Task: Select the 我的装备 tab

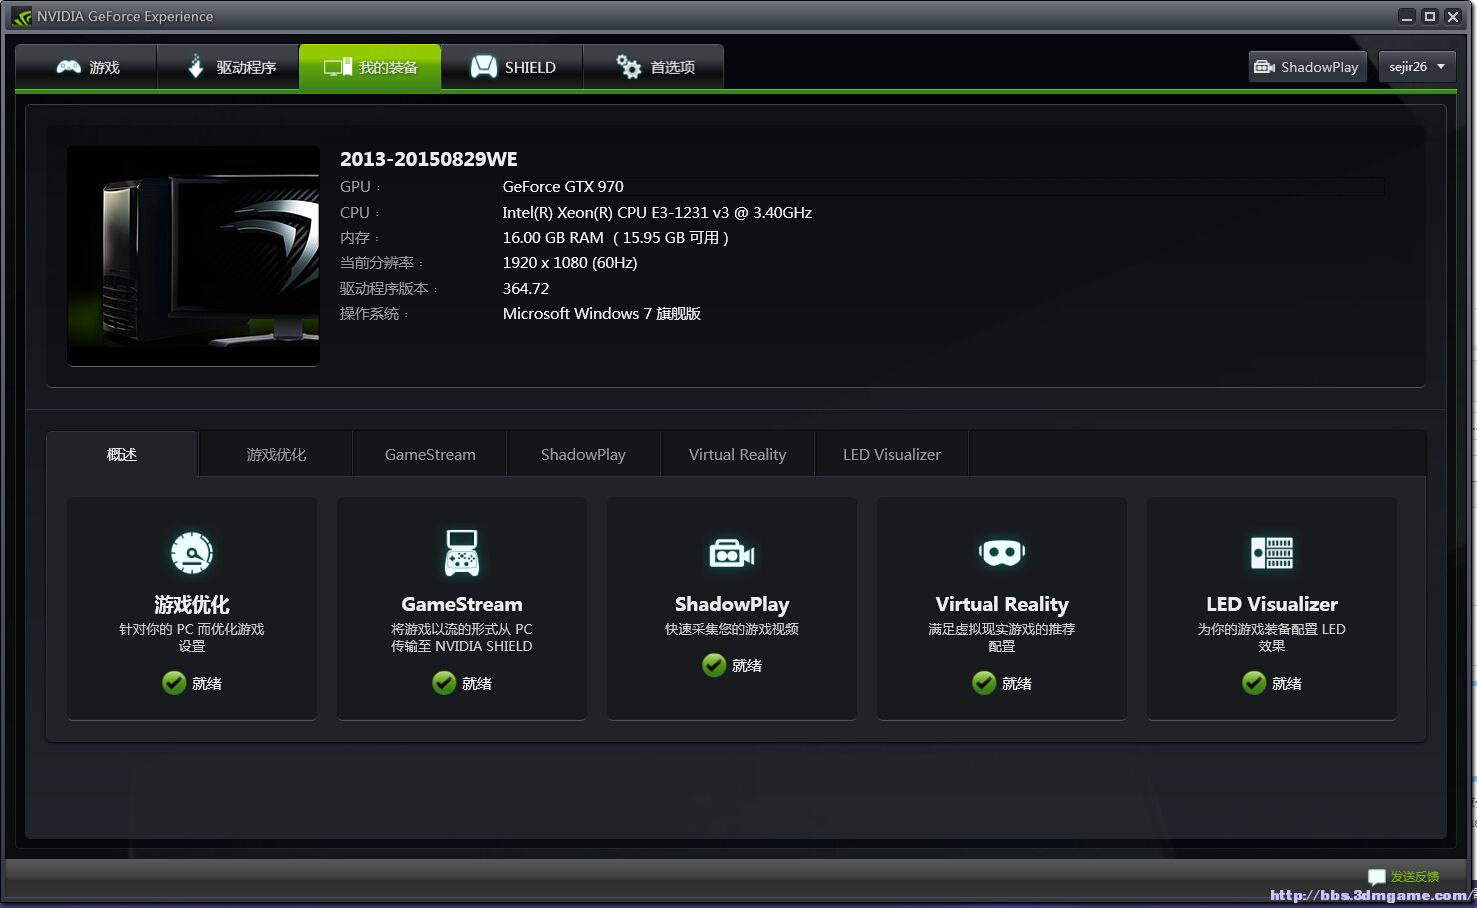Action: click(x=370, y=67)
